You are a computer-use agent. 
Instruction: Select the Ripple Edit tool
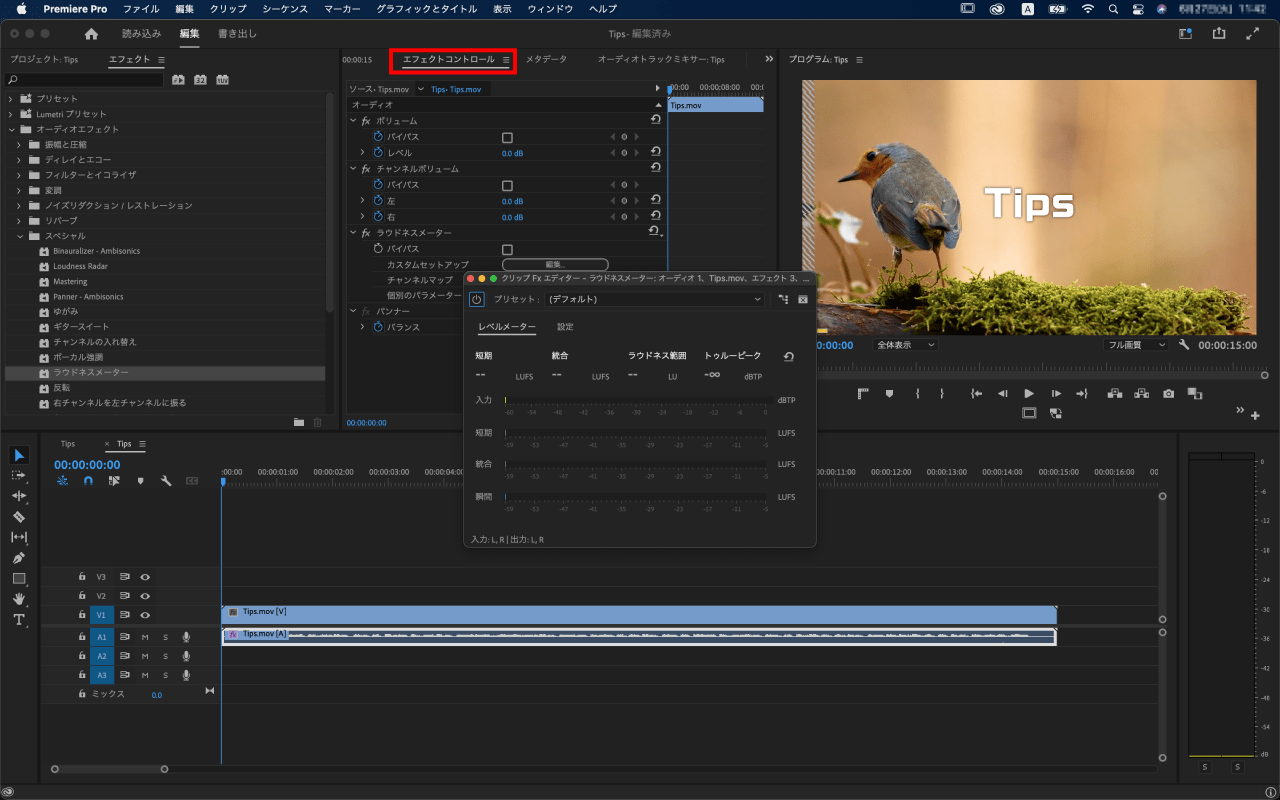[x=19, y=496]
